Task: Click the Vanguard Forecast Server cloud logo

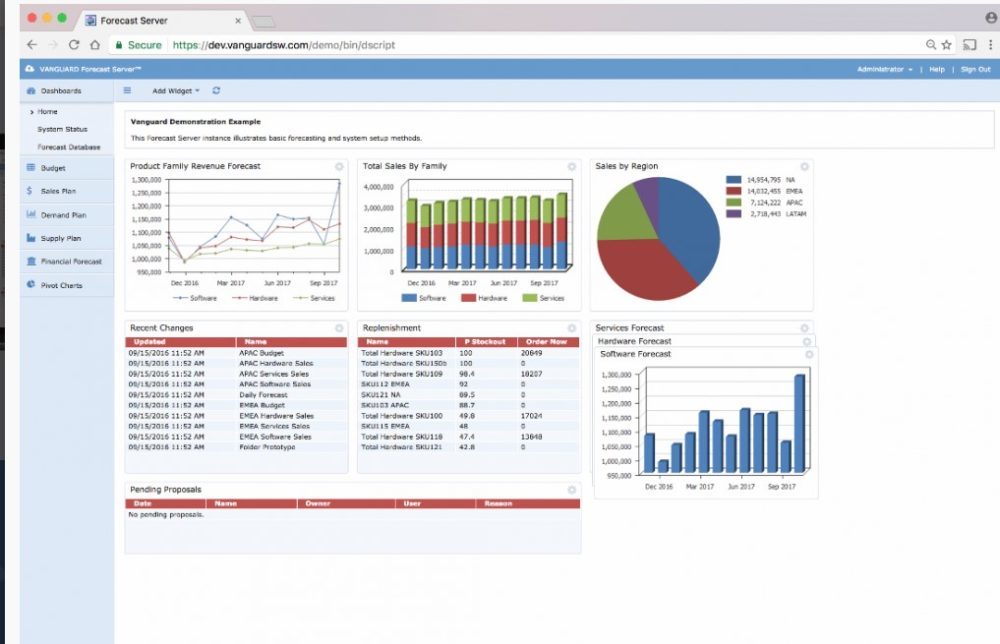Action: [29, 69]
